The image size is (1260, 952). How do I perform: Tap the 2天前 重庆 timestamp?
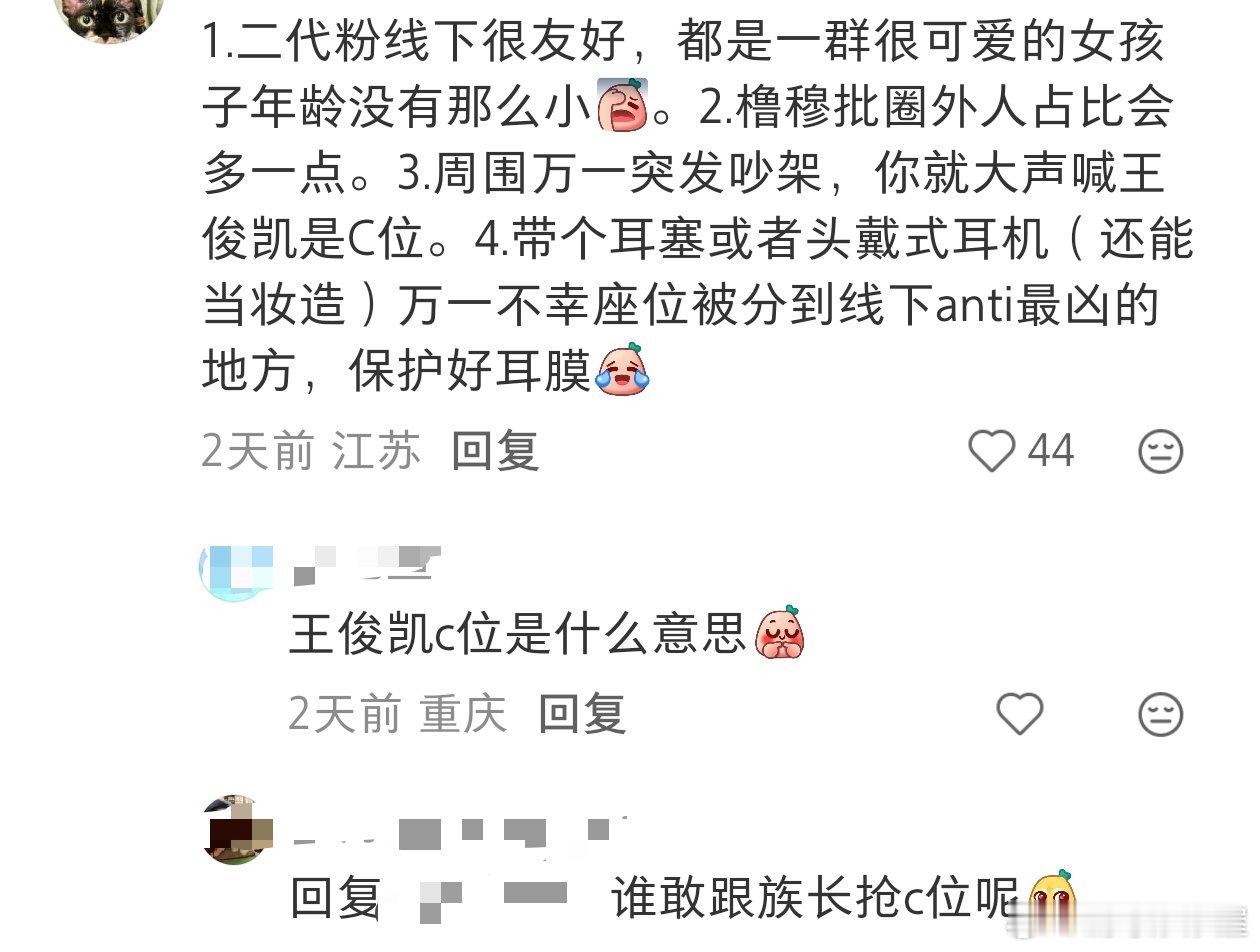398,715
